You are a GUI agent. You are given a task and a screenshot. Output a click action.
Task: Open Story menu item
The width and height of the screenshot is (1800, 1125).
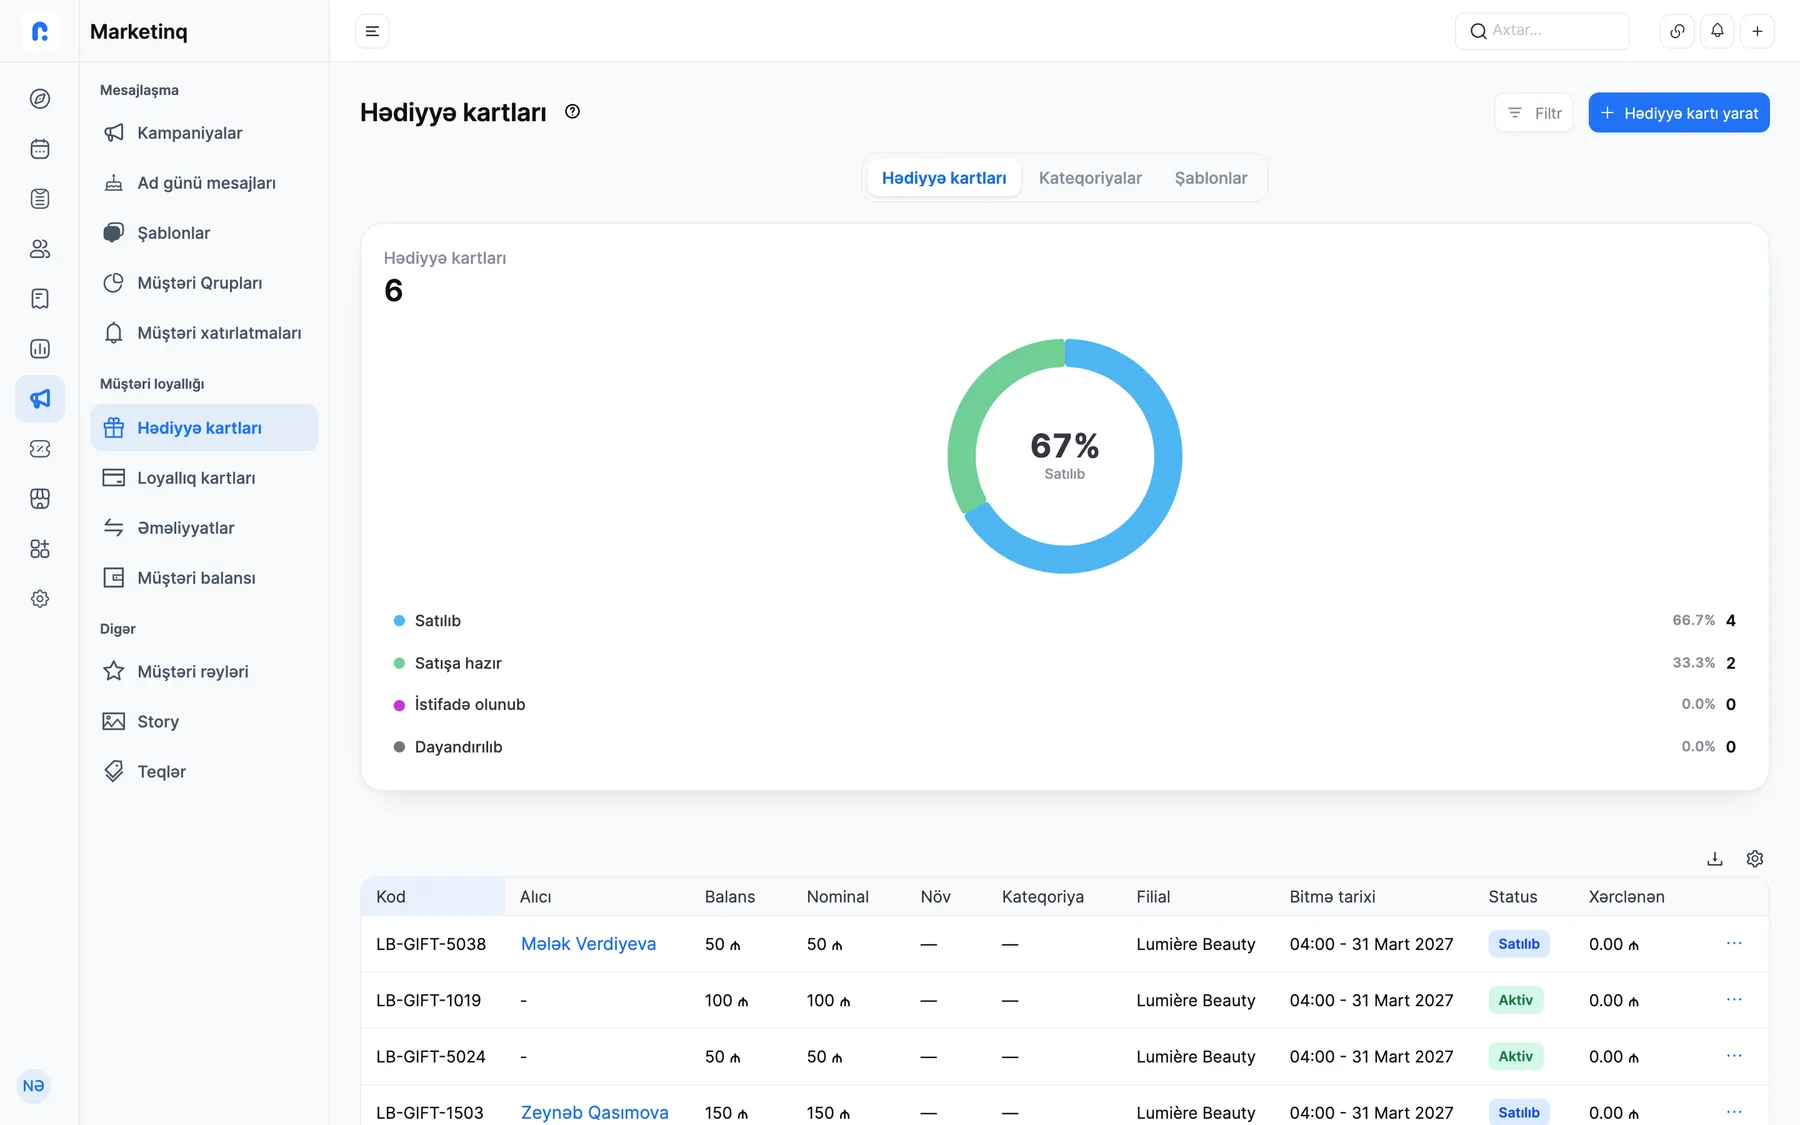click(204, 722)
